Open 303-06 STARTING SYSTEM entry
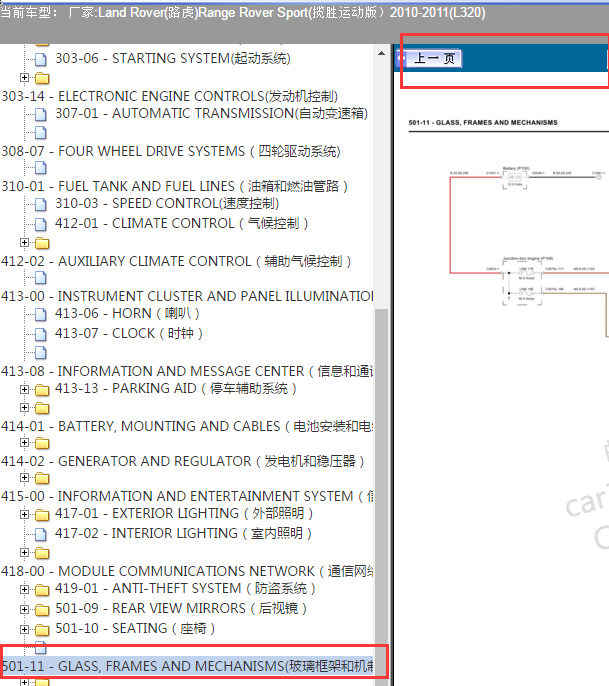This screenshot has width=609, height=686. 173,58
